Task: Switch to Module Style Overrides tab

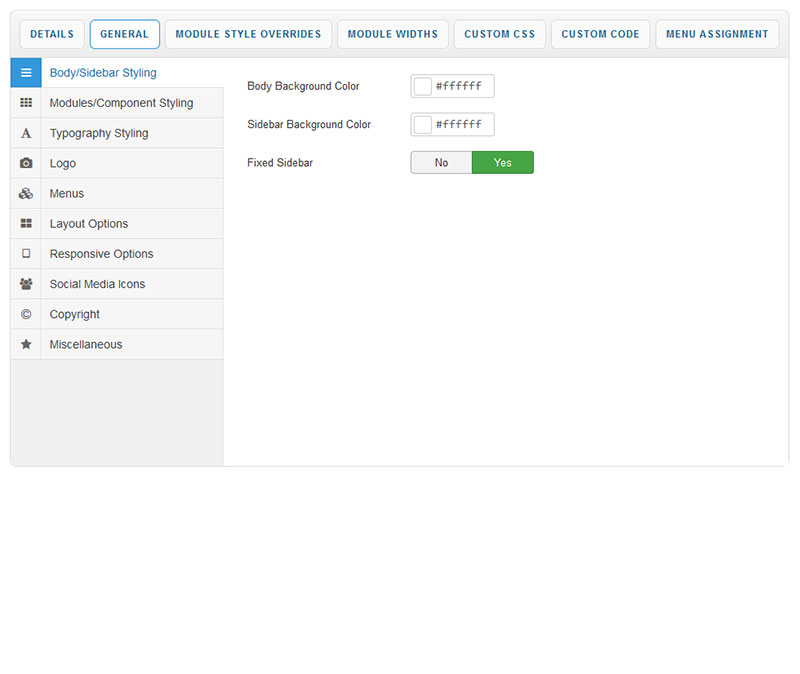Action: click(x=248, y=34)
